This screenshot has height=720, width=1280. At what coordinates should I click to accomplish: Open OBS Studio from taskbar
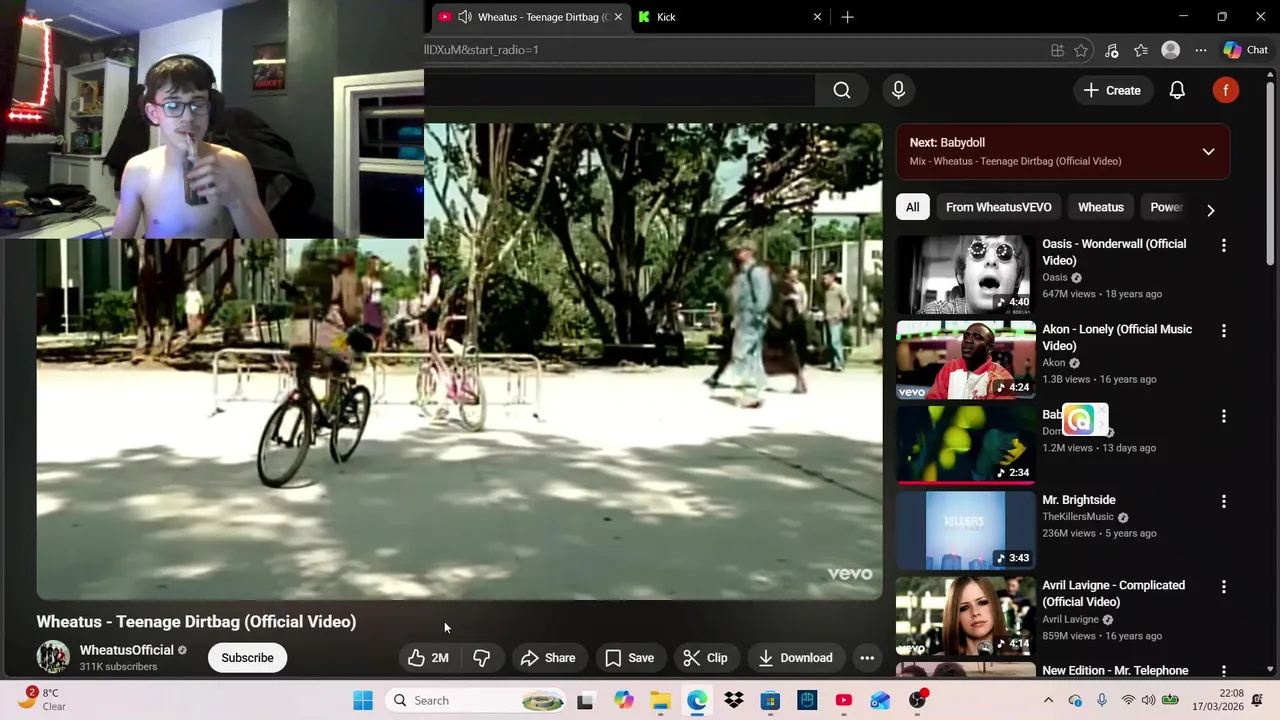917,700
